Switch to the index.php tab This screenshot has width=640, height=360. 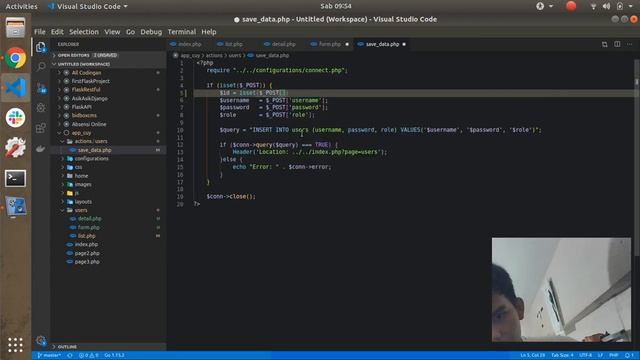point(189,44)
